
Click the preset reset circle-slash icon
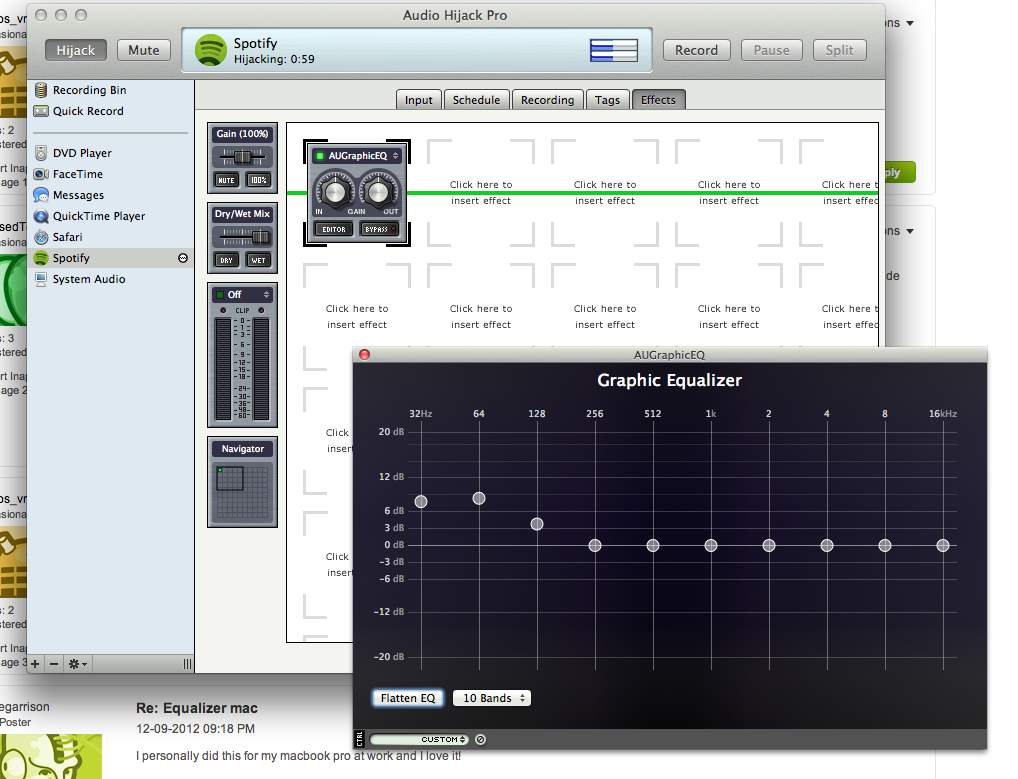pyautogui.click(x=480, y=739)
